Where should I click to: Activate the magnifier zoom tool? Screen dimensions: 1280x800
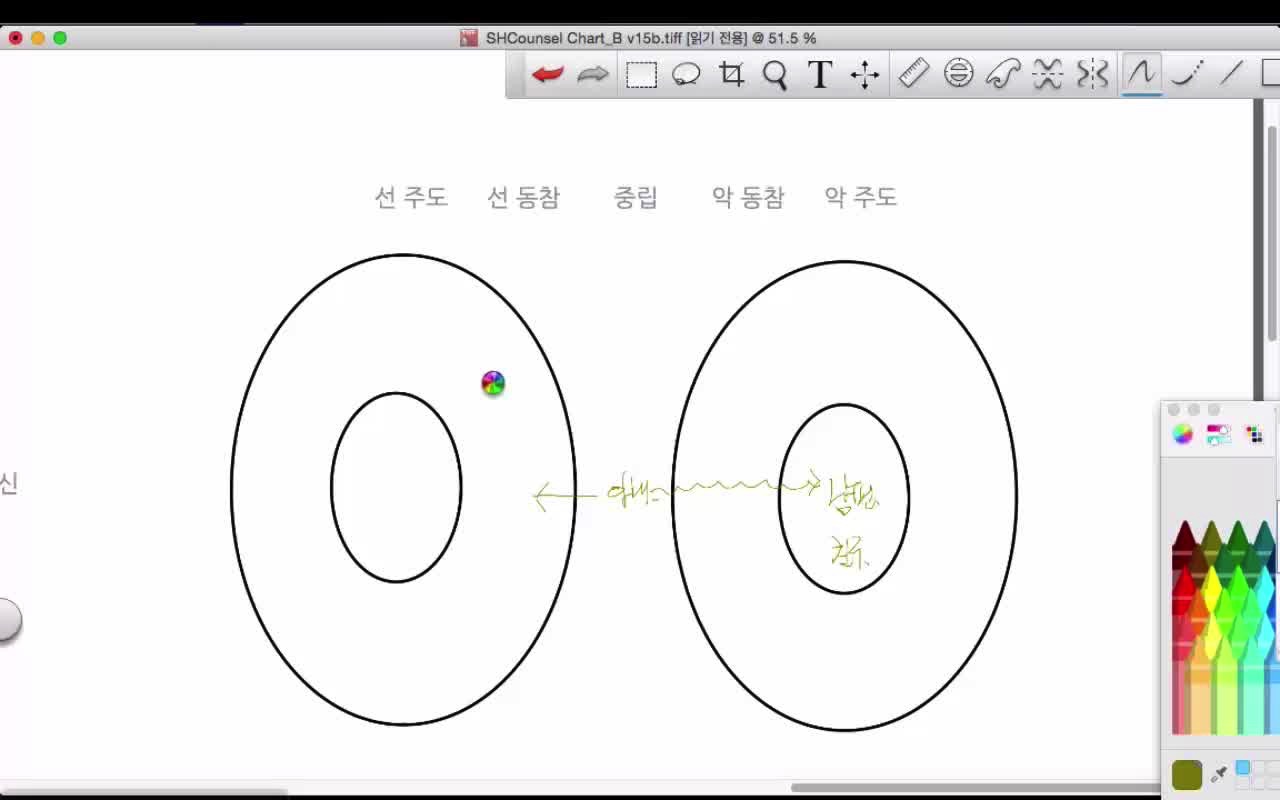tap(775, 75)
